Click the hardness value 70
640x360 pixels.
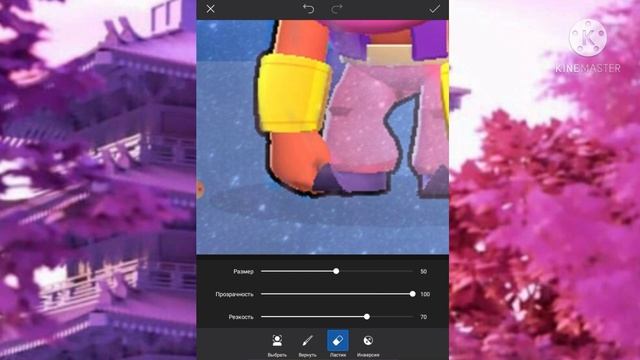[x=424, y=317]
